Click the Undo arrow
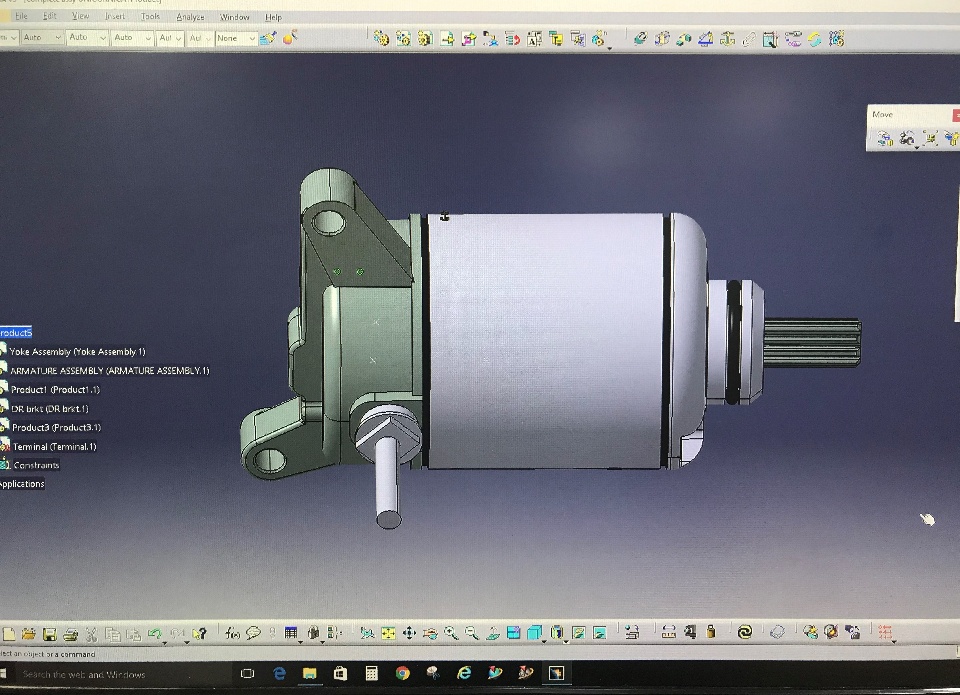Image resolution: width=960 pixels, height=695 pixels. pos(155,634)
